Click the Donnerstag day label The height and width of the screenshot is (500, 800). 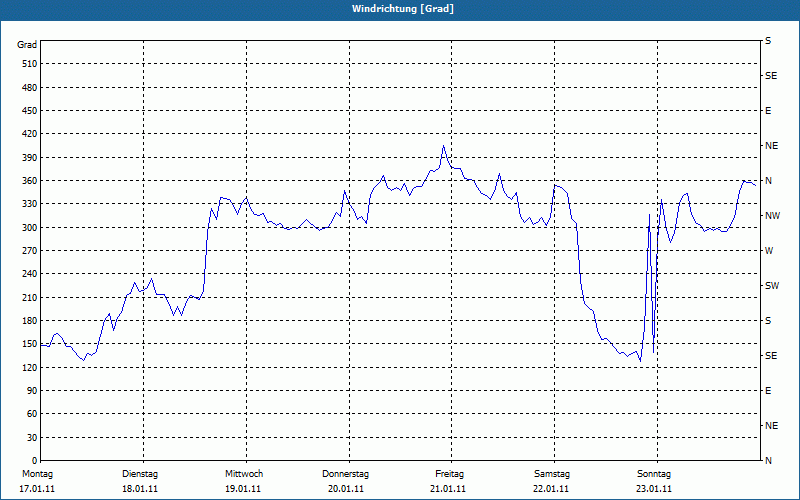[346, 474]
